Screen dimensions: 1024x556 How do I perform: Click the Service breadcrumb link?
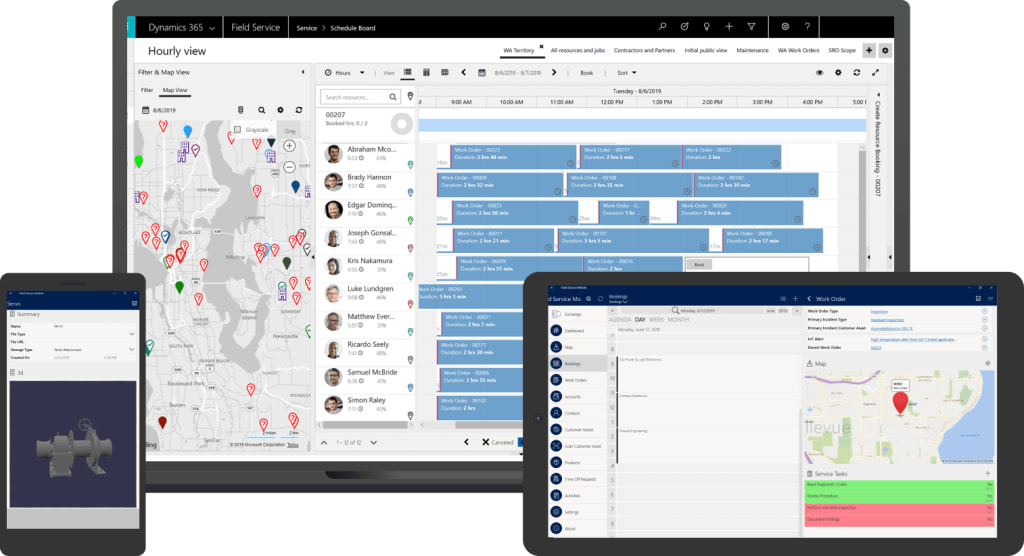coord(306,28)
